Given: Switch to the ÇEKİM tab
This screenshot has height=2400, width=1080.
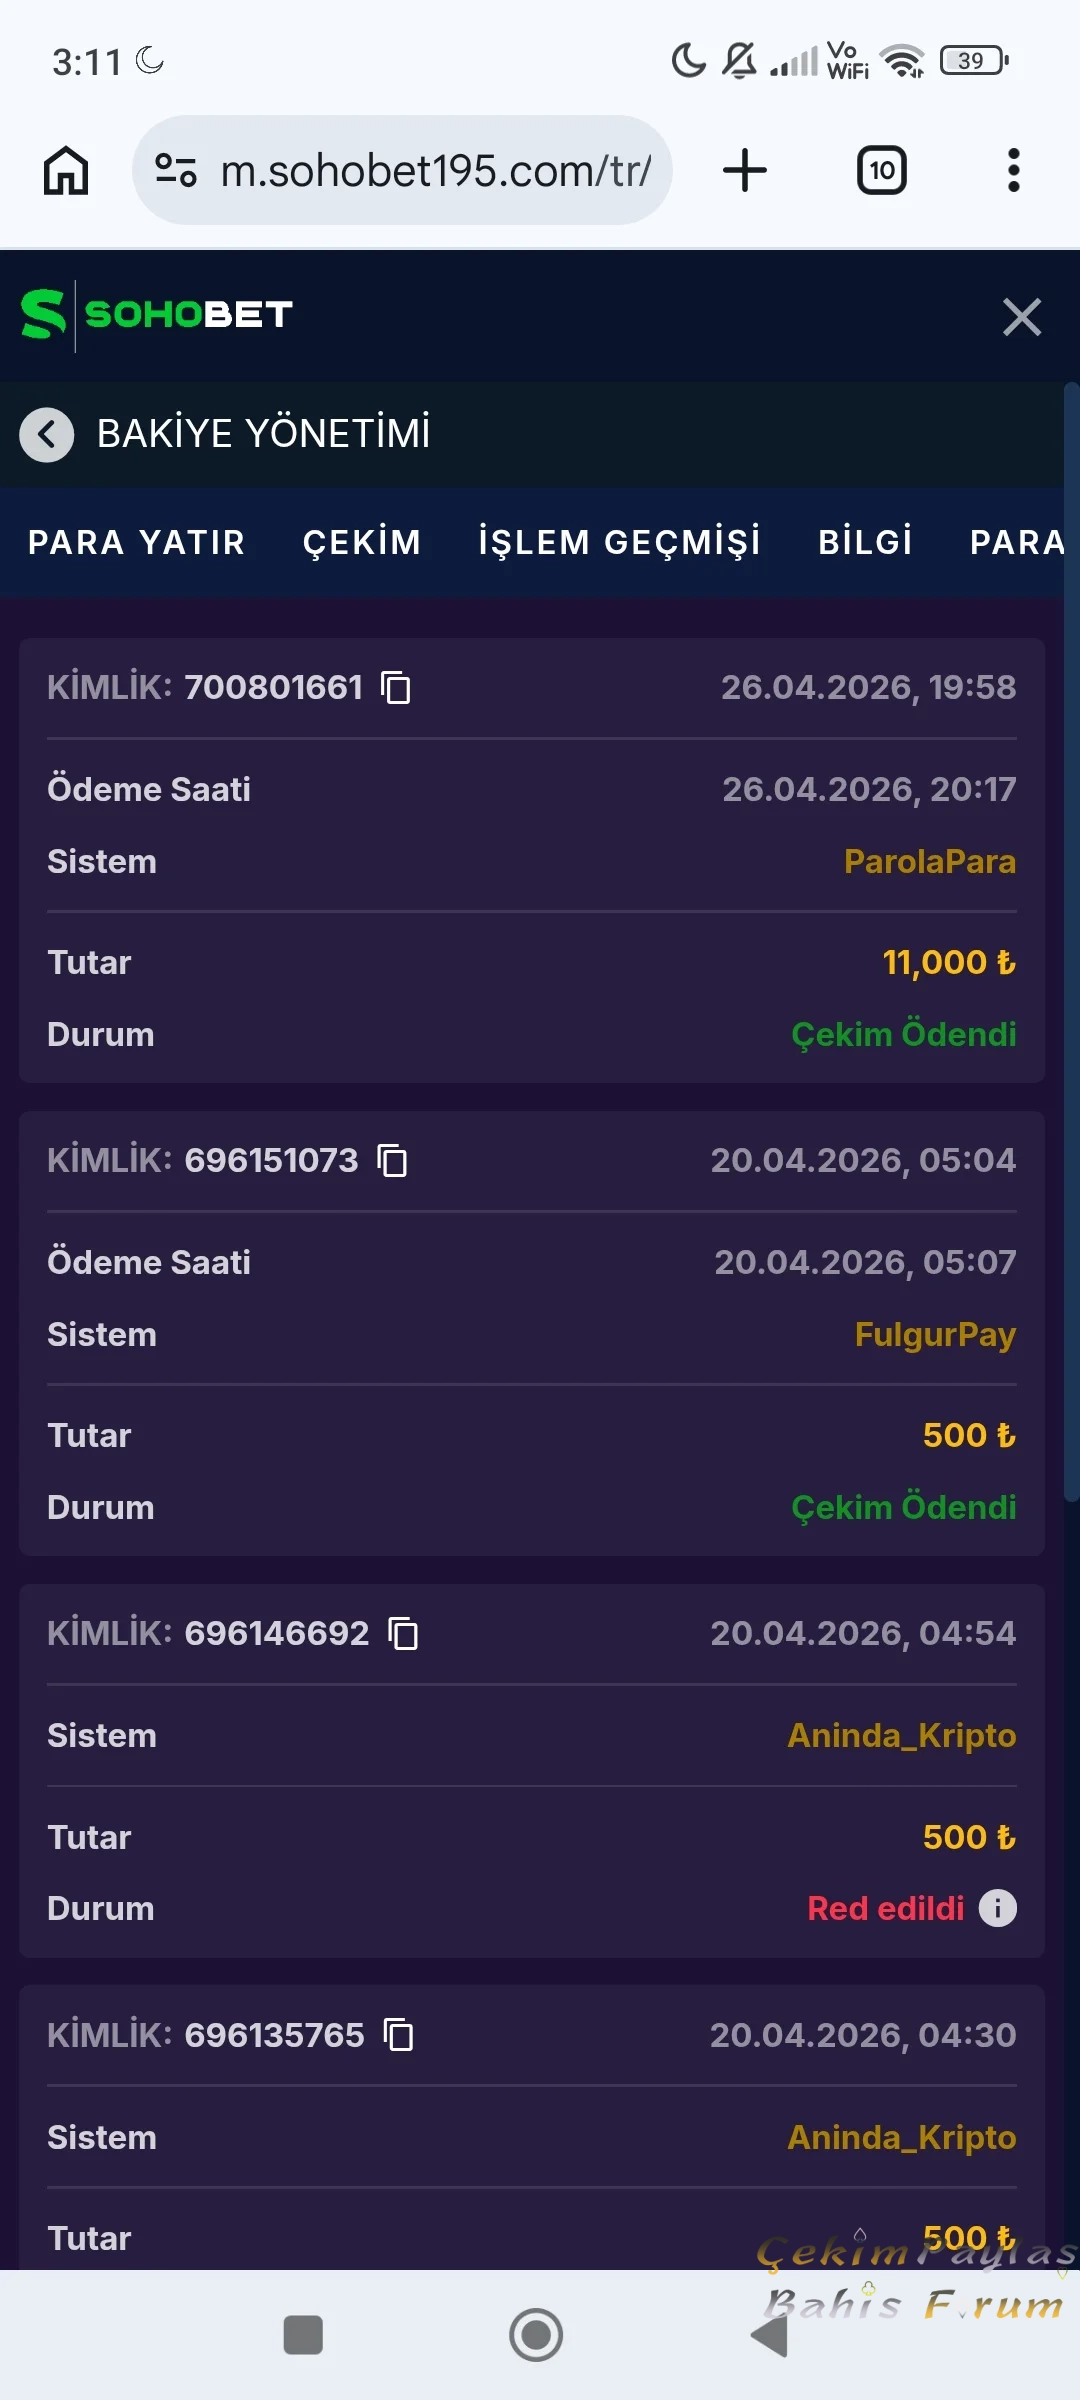Looking at the screenshot, I should coord(362,542).
